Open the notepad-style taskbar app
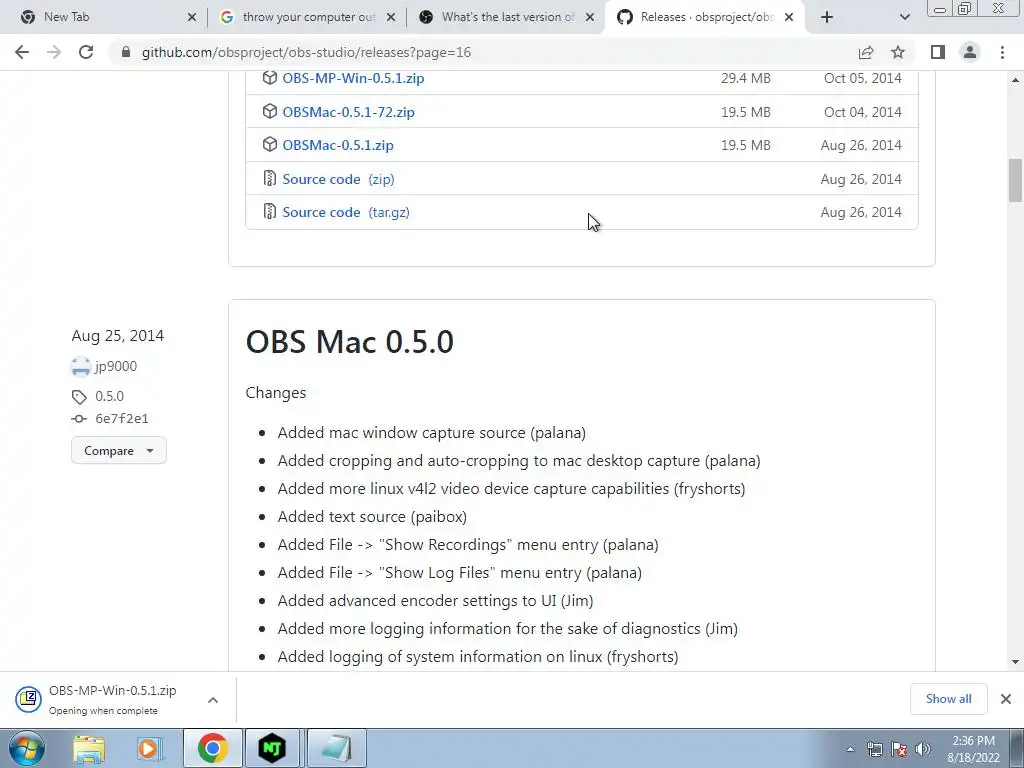This screenshot has height=768, width=1024. pyautogui.click(x=336, y=748)
